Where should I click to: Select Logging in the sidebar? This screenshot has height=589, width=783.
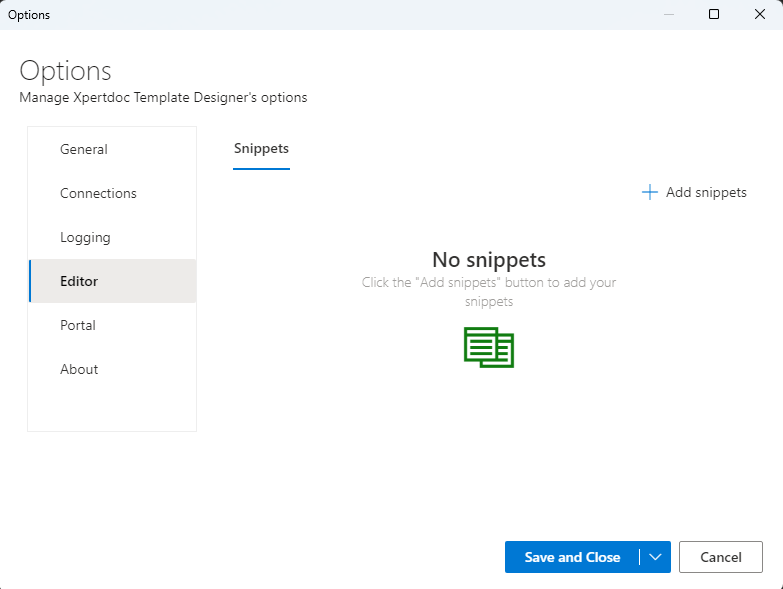[85, 237]
